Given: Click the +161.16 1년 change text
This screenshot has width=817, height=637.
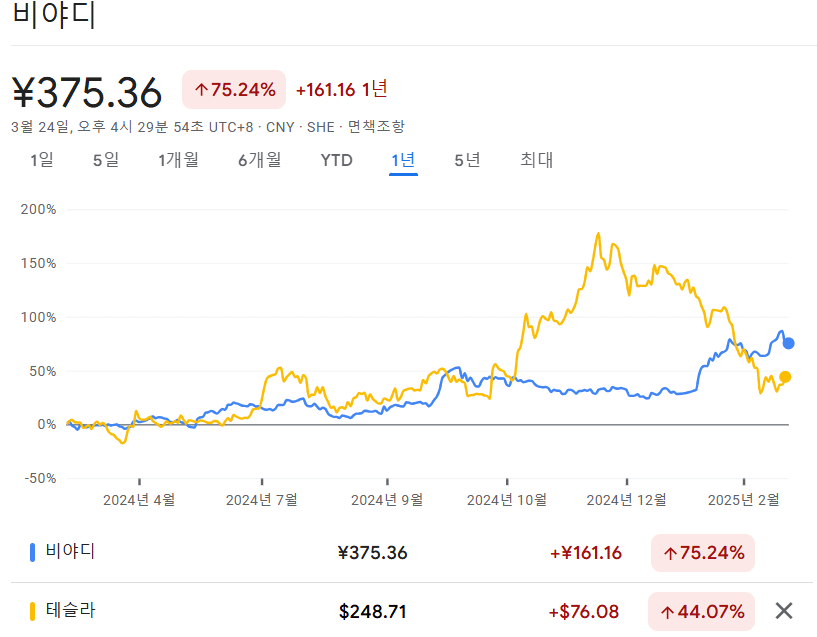Looking at the screenshot, I should pyautogui.click(x=342, y=90).
